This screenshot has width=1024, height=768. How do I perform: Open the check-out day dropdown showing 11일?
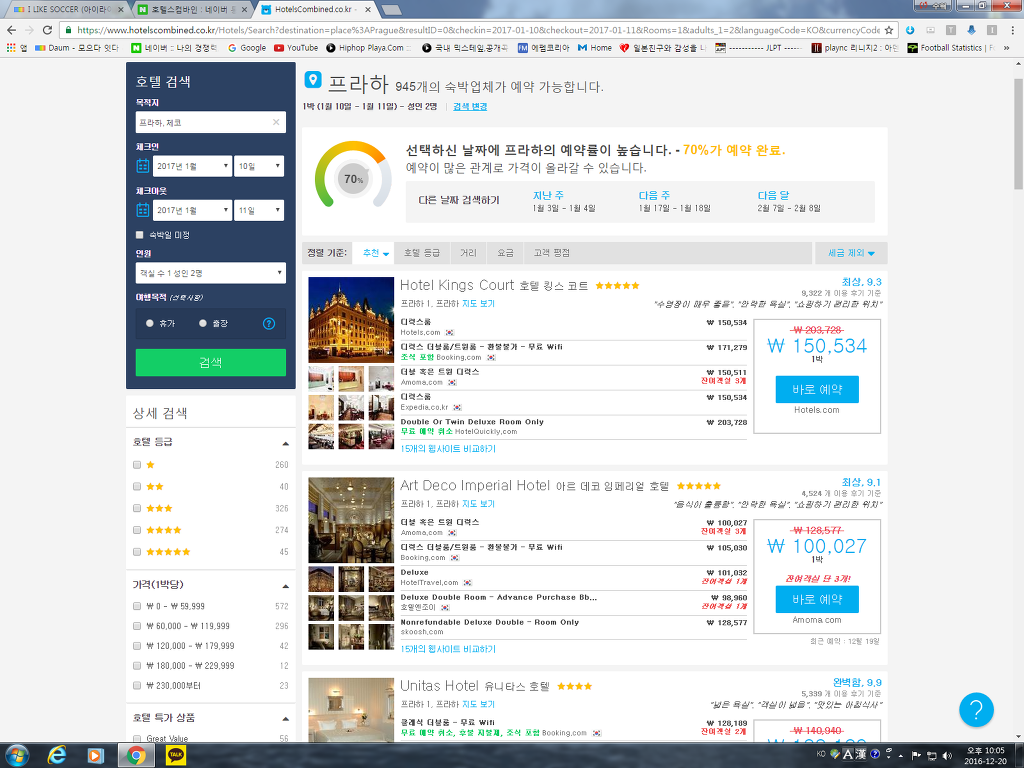pyautogui.click(x=259, y=210)
